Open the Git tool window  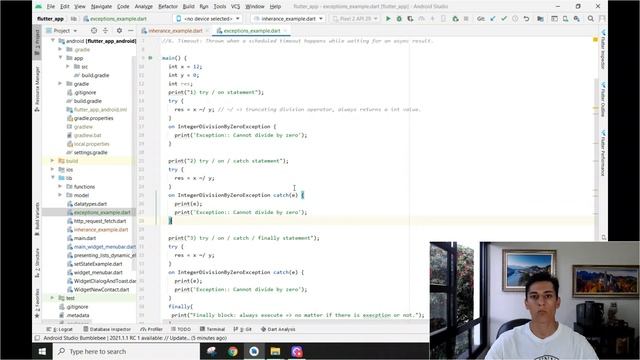242,329
